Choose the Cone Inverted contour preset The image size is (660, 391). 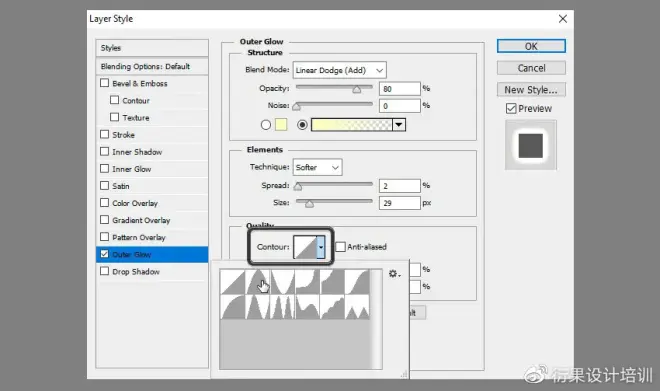click(x=282, y=282)
